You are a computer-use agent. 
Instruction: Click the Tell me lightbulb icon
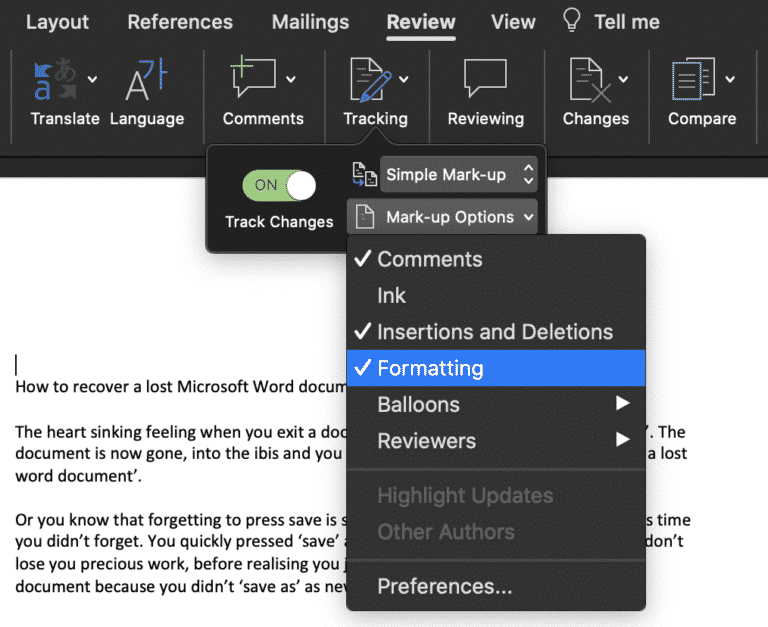point(572,20)
